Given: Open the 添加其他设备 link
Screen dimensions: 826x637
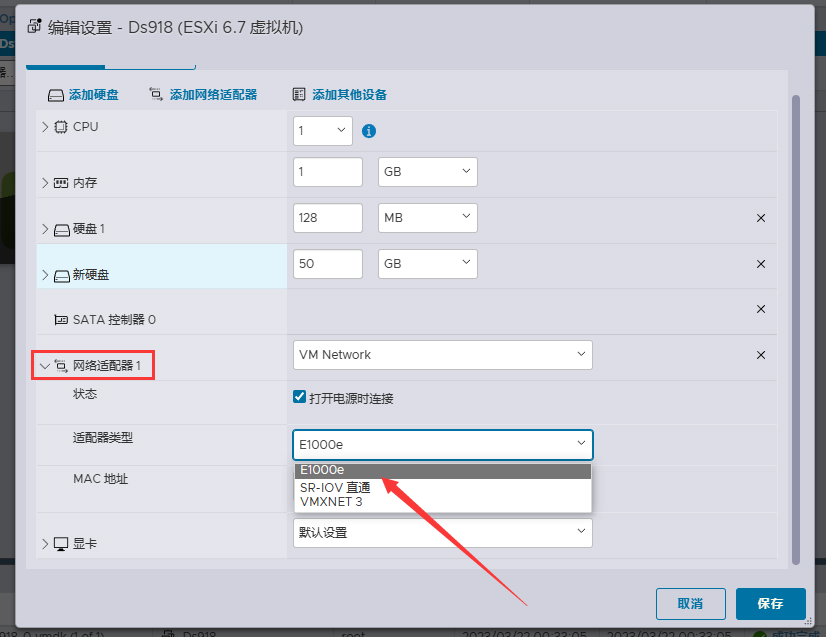Looking at the screenshot, I should coord(350,95).
